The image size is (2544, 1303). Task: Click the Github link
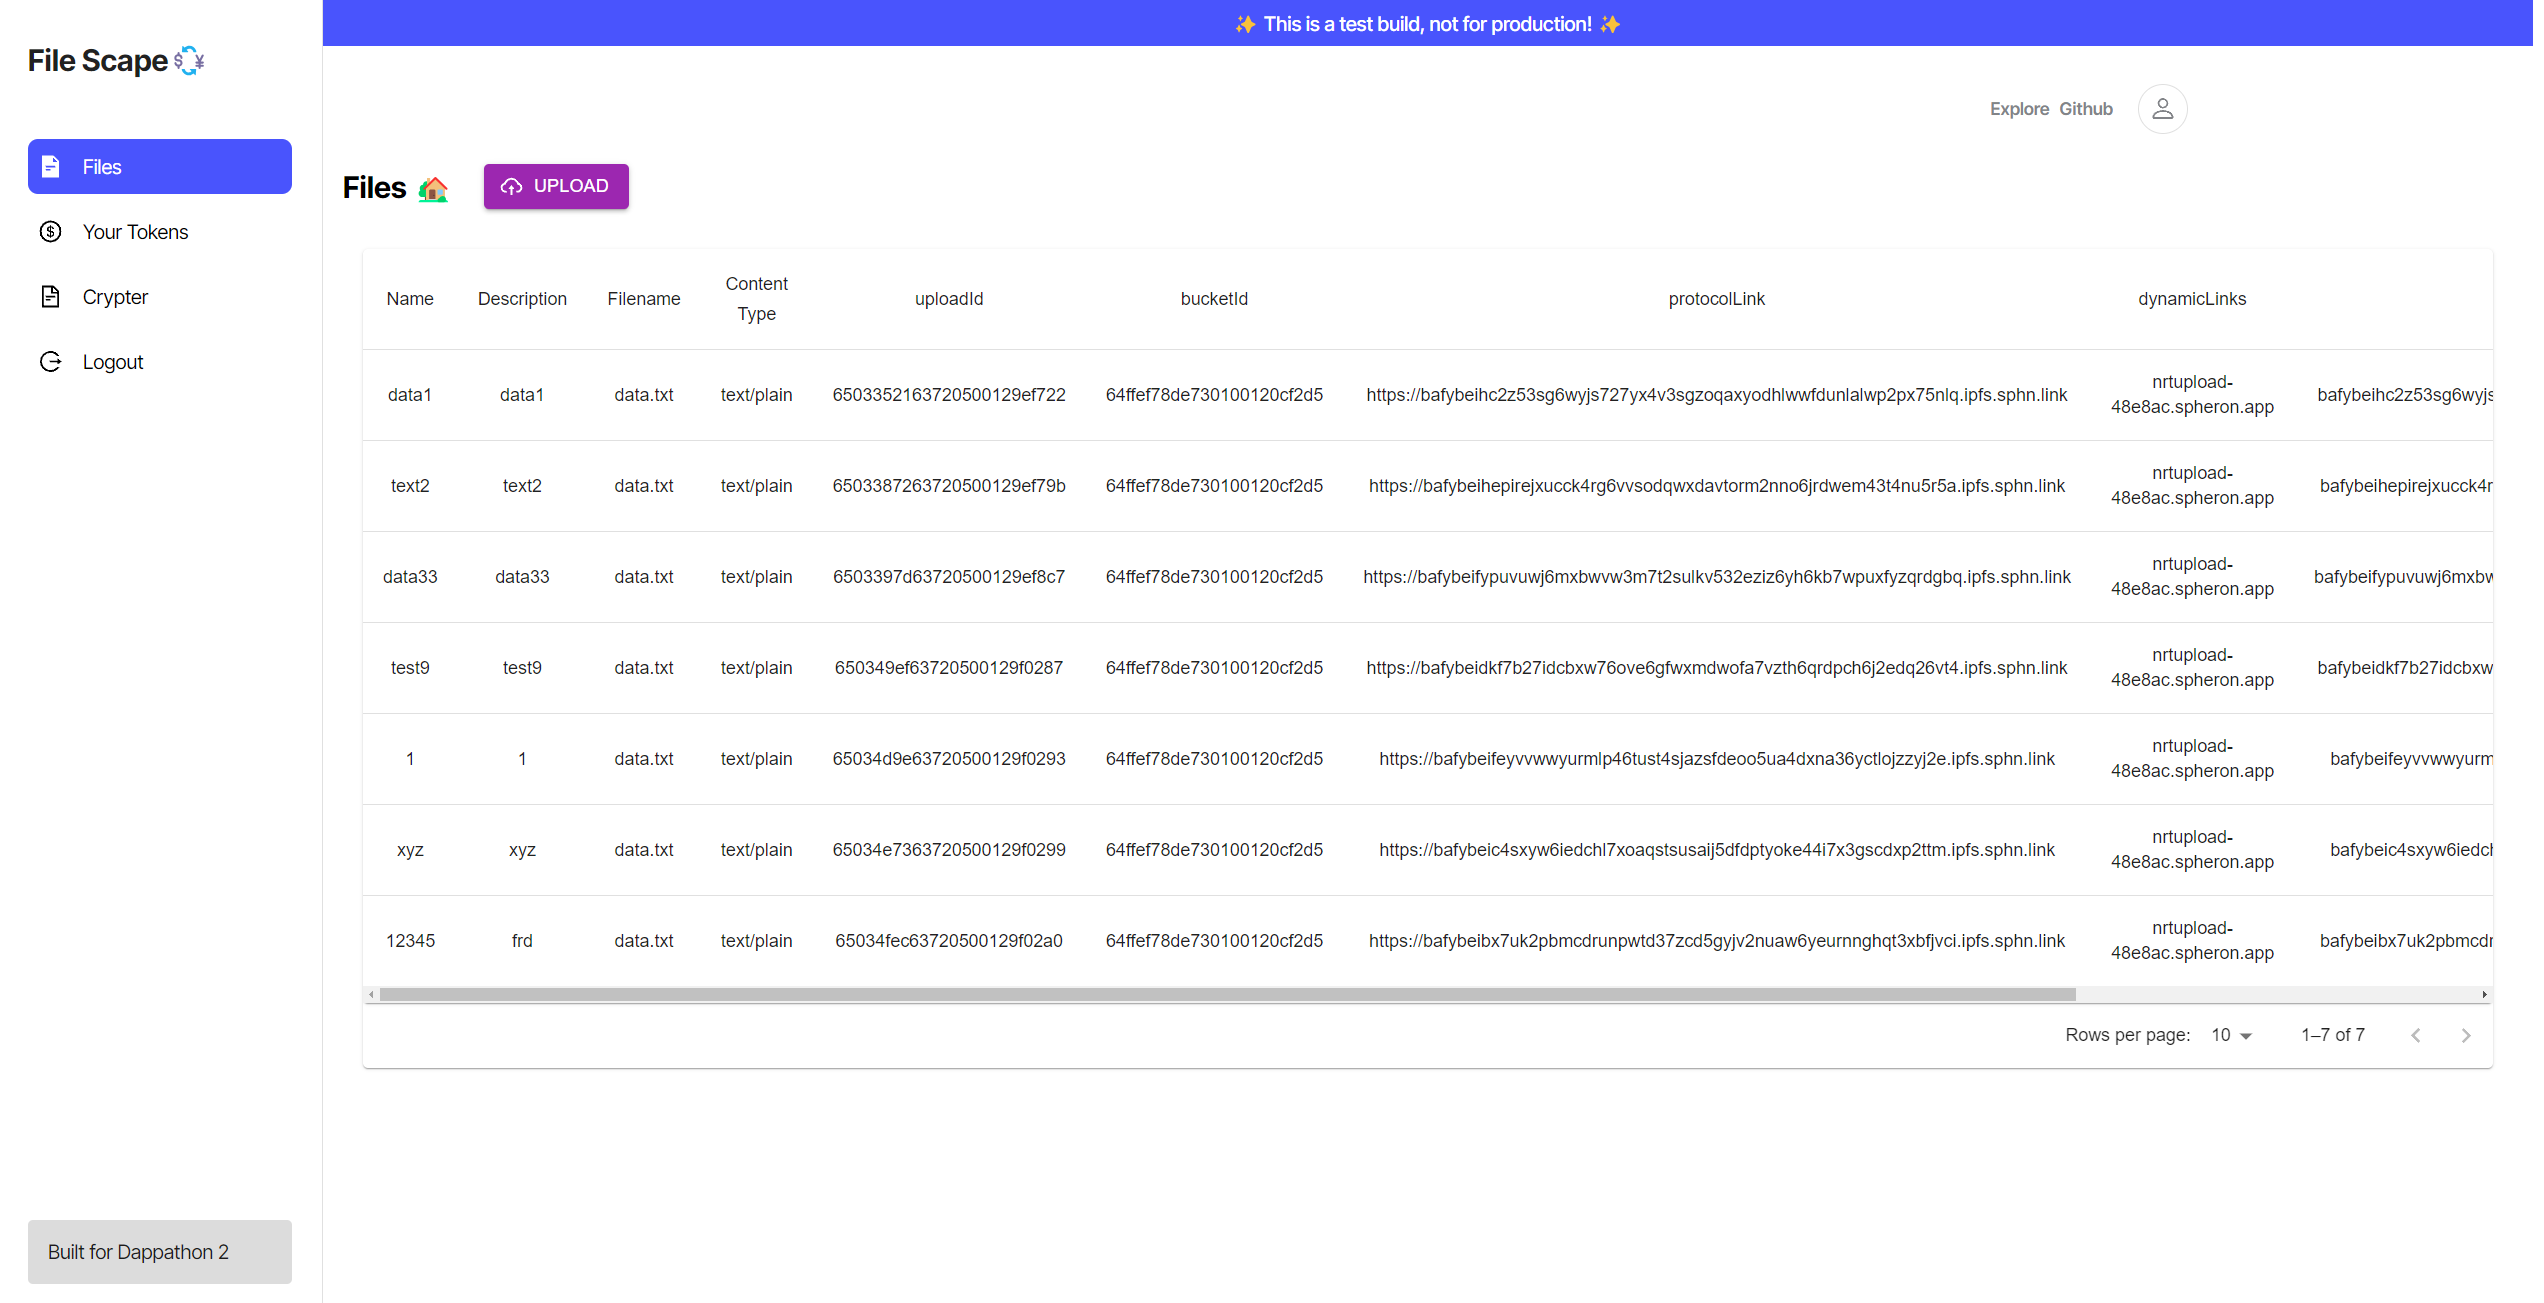[x=2086, y=109]
